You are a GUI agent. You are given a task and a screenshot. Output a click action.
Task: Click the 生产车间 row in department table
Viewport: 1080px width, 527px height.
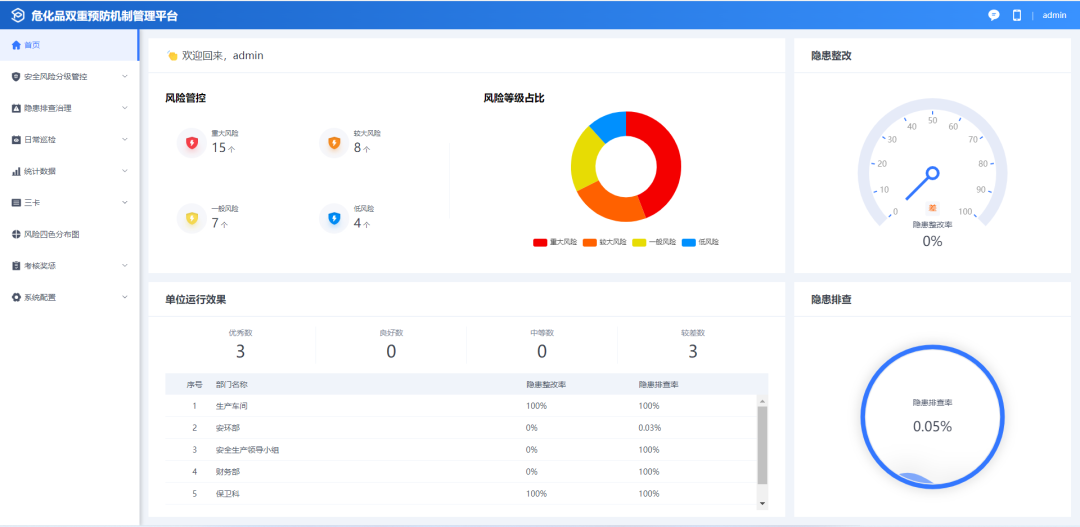(x=231, y=406)
